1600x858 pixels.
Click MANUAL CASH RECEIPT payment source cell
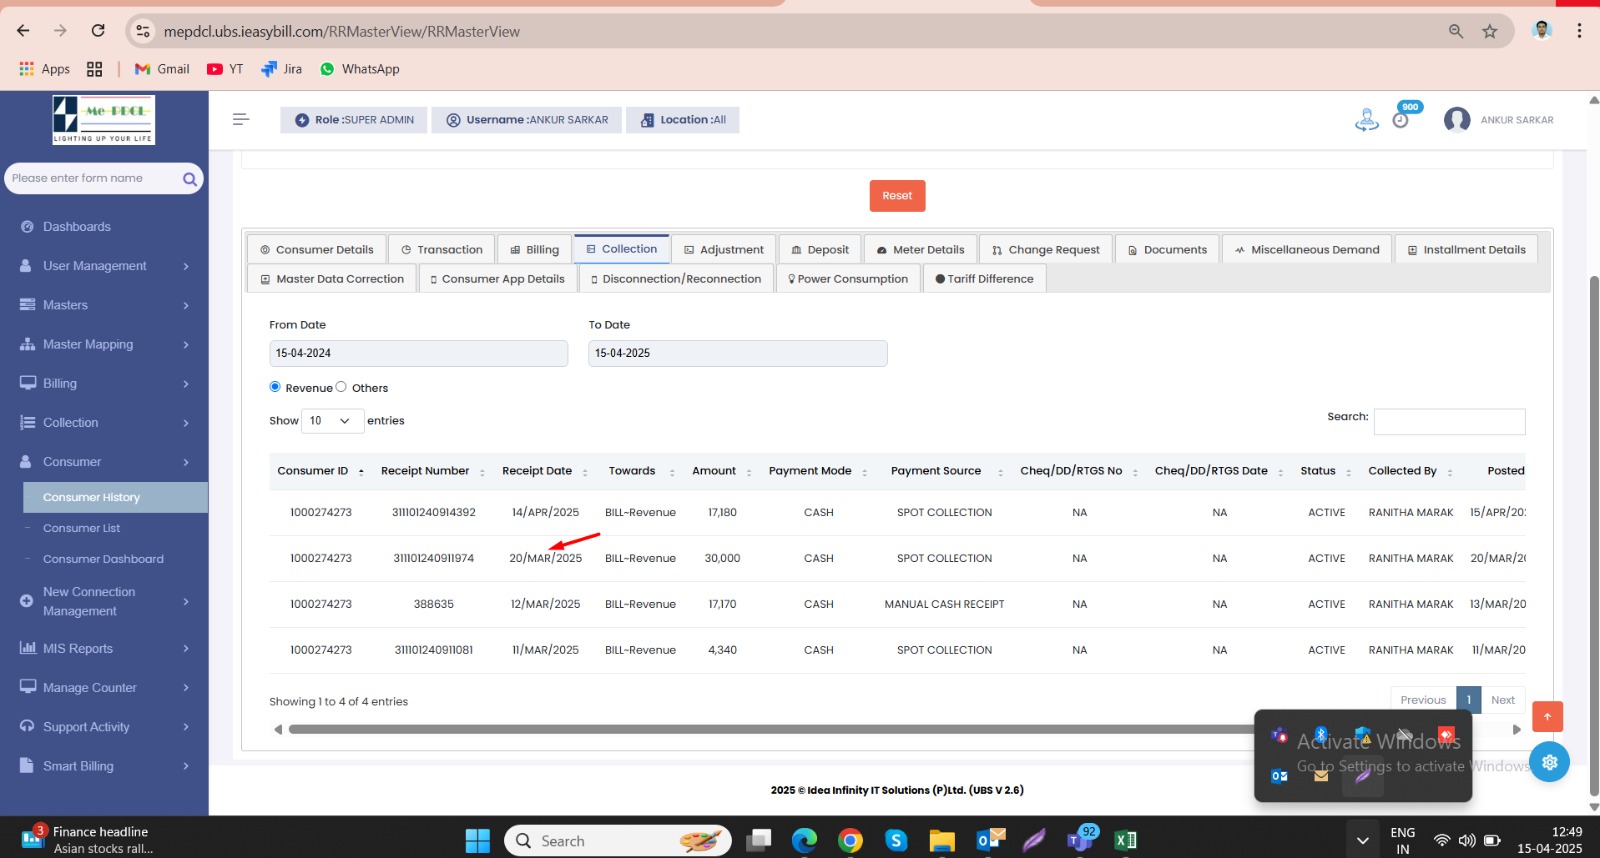944,604
